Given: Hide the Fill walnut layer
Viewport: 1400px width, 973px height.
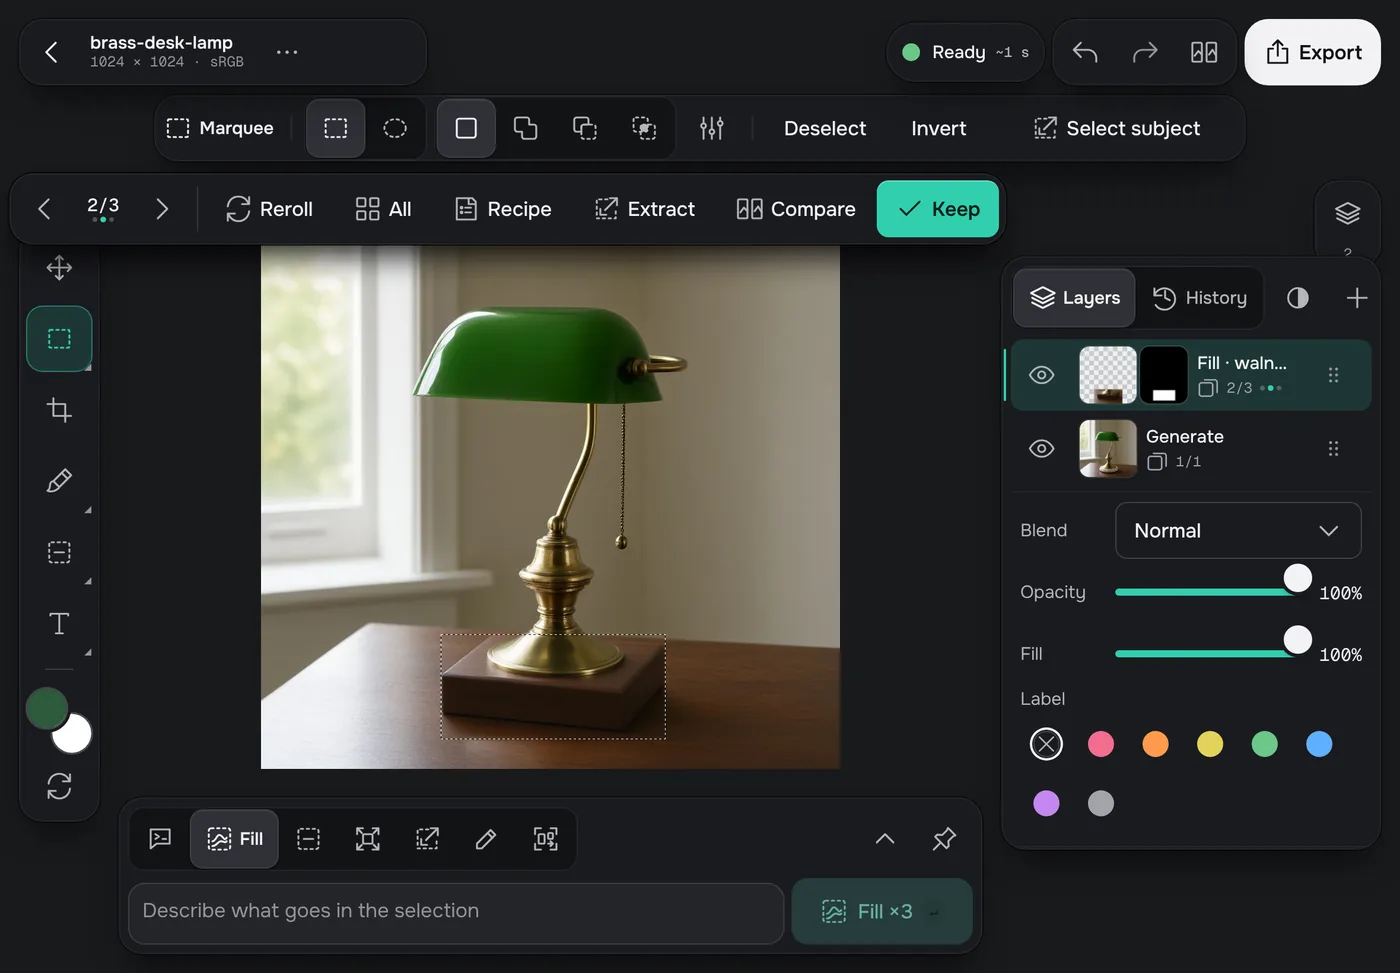Looking at the screenshot, I should (x=1042, y=375).
